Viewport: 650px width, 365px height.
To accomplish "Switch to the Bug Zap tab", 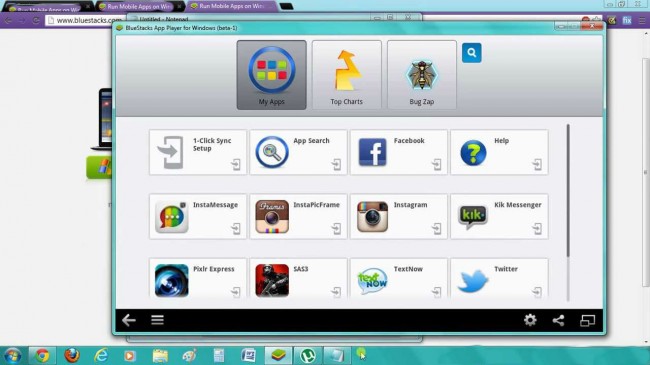I will (x=422, y=75).
